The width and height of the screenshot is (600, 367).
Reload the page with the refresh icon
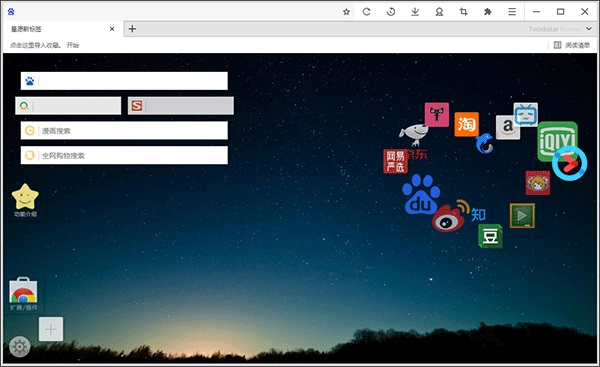click(367, 12)
